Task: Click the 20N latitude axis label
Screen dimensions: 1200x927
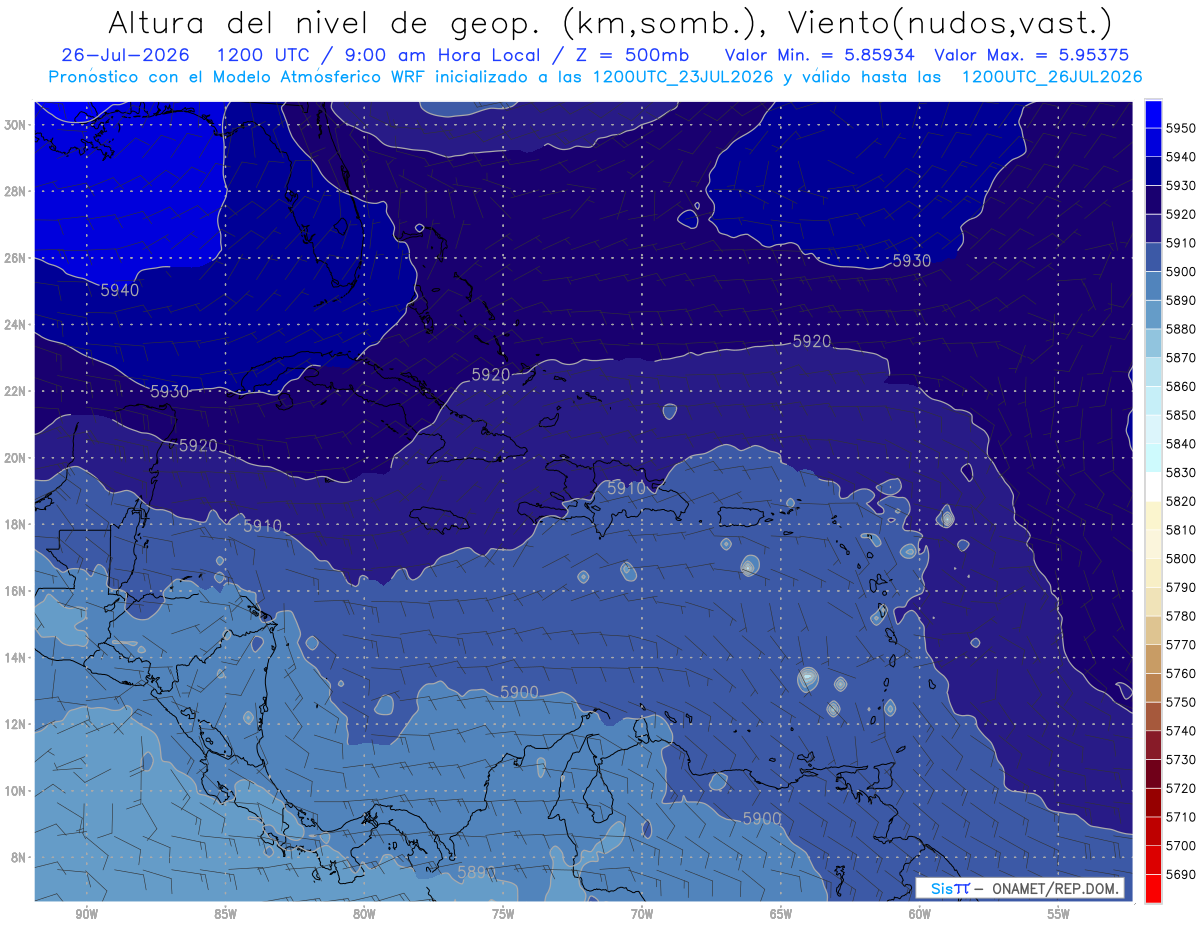Action: point(15,458)
